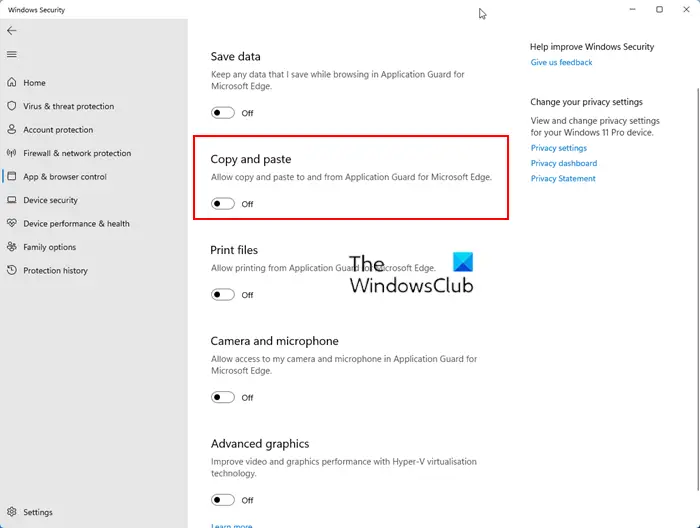Click the Firewall & network protection antenna icon
Screen dimensions: 700x528
(x=12, y=153)
